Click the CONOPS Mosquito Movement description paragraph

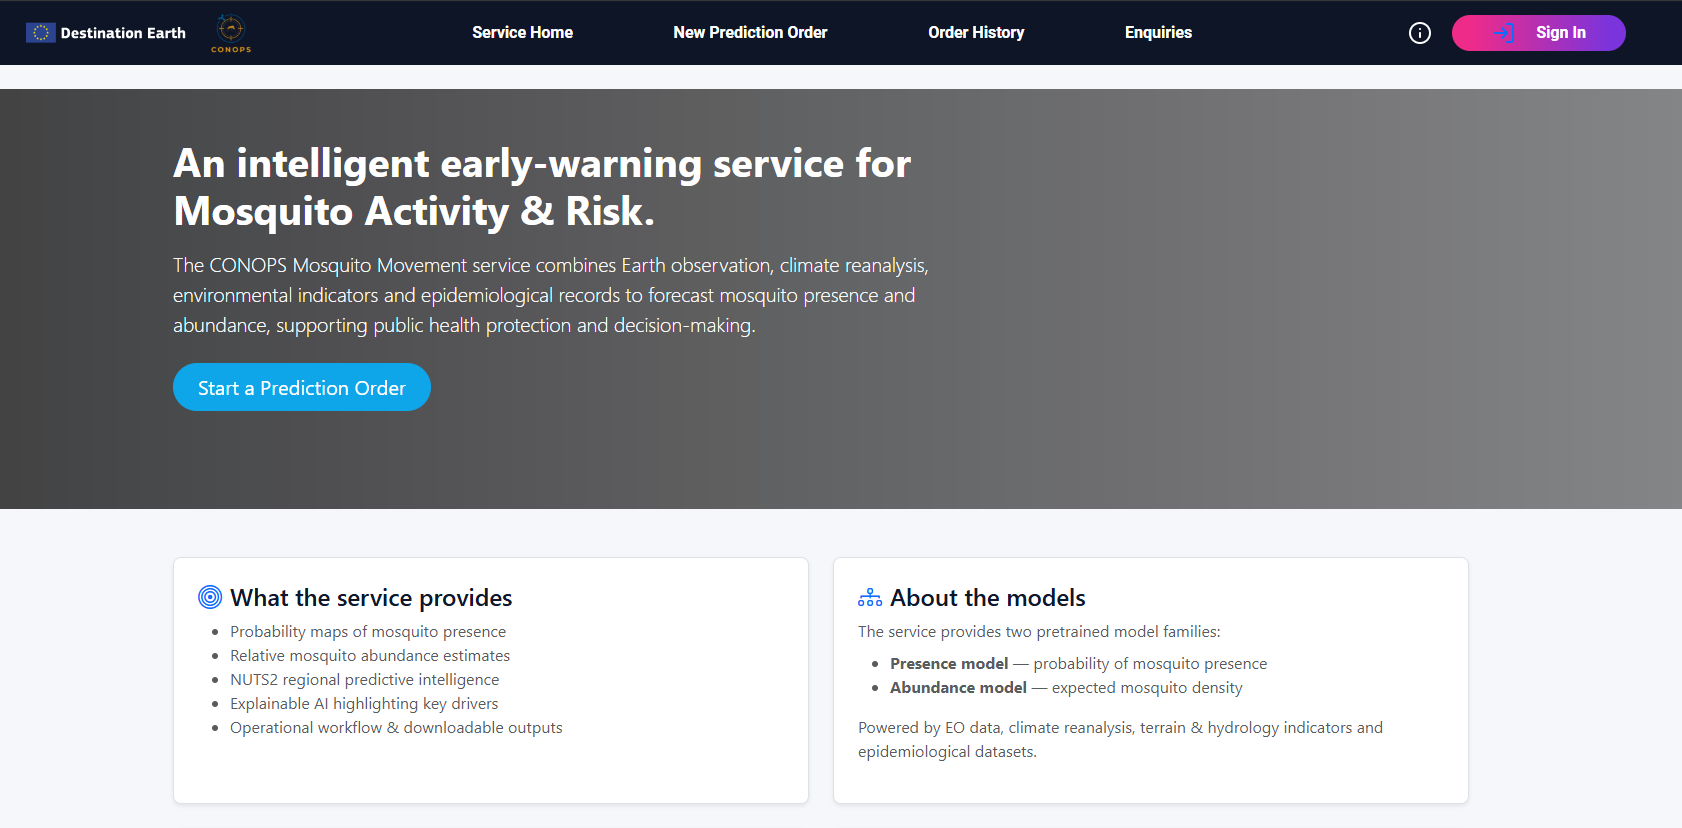550,295
